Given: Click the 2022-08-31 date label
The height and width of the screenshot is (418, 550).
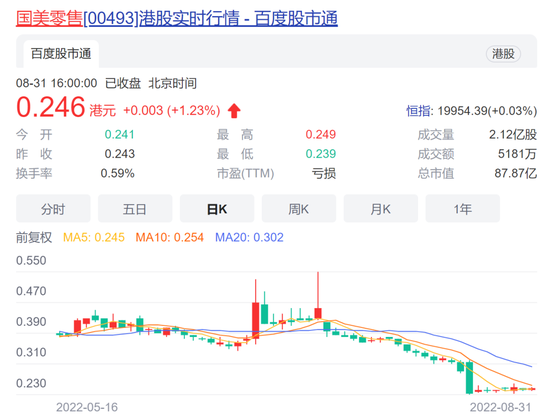Looking at the screenshot, I should click(x=500, y=407).
